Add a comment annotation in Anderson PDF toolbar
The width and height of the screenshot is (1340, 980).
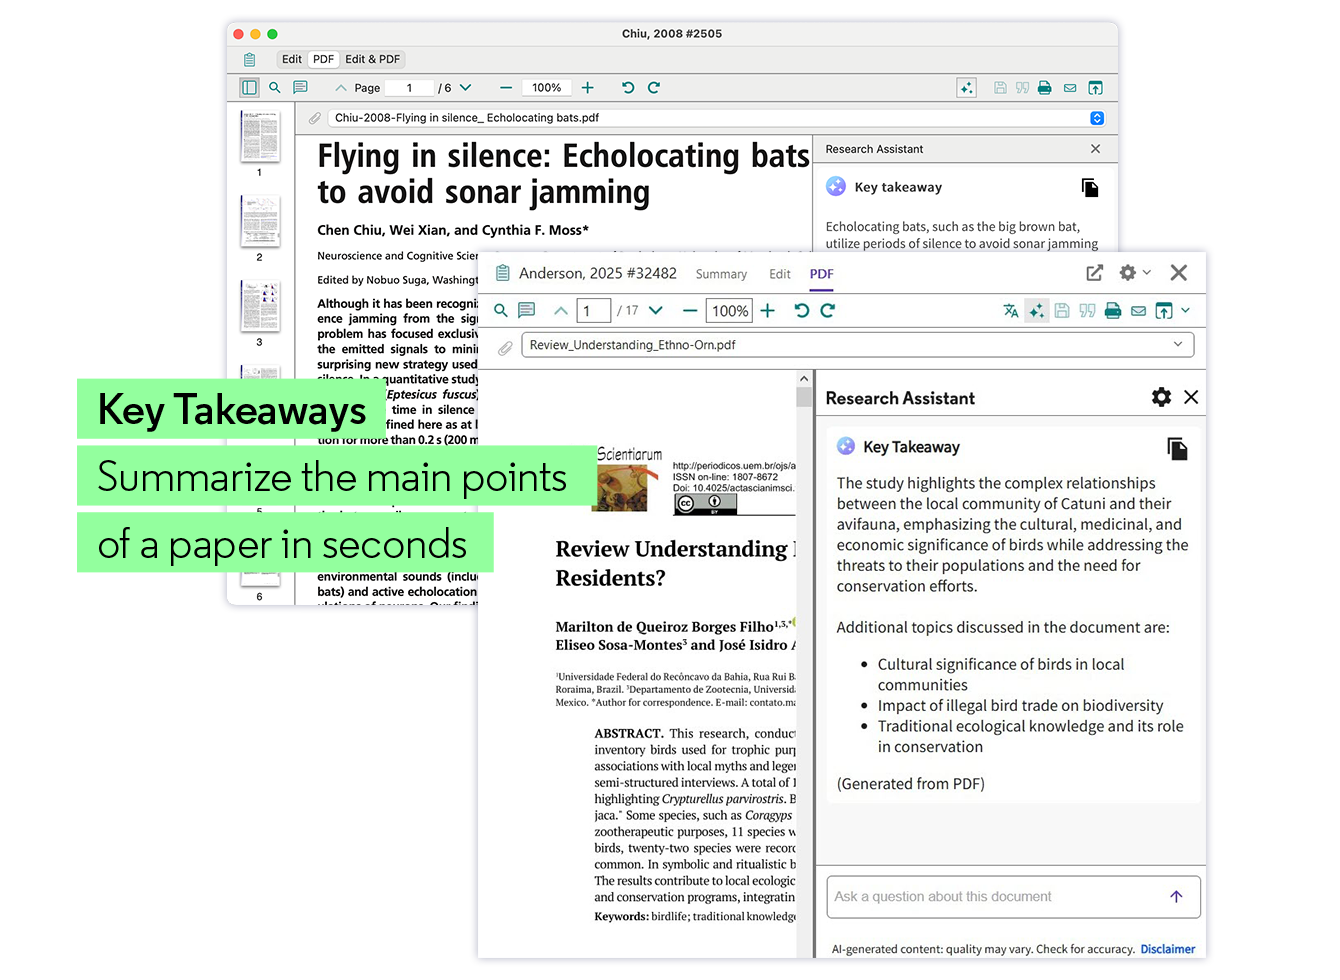[527, 311]
